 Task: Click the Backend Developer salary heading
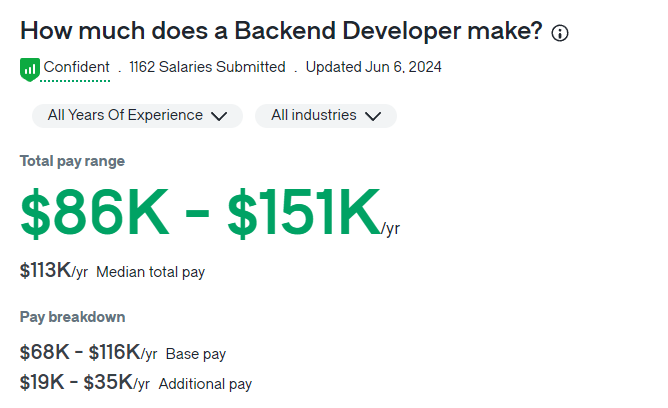281,31
